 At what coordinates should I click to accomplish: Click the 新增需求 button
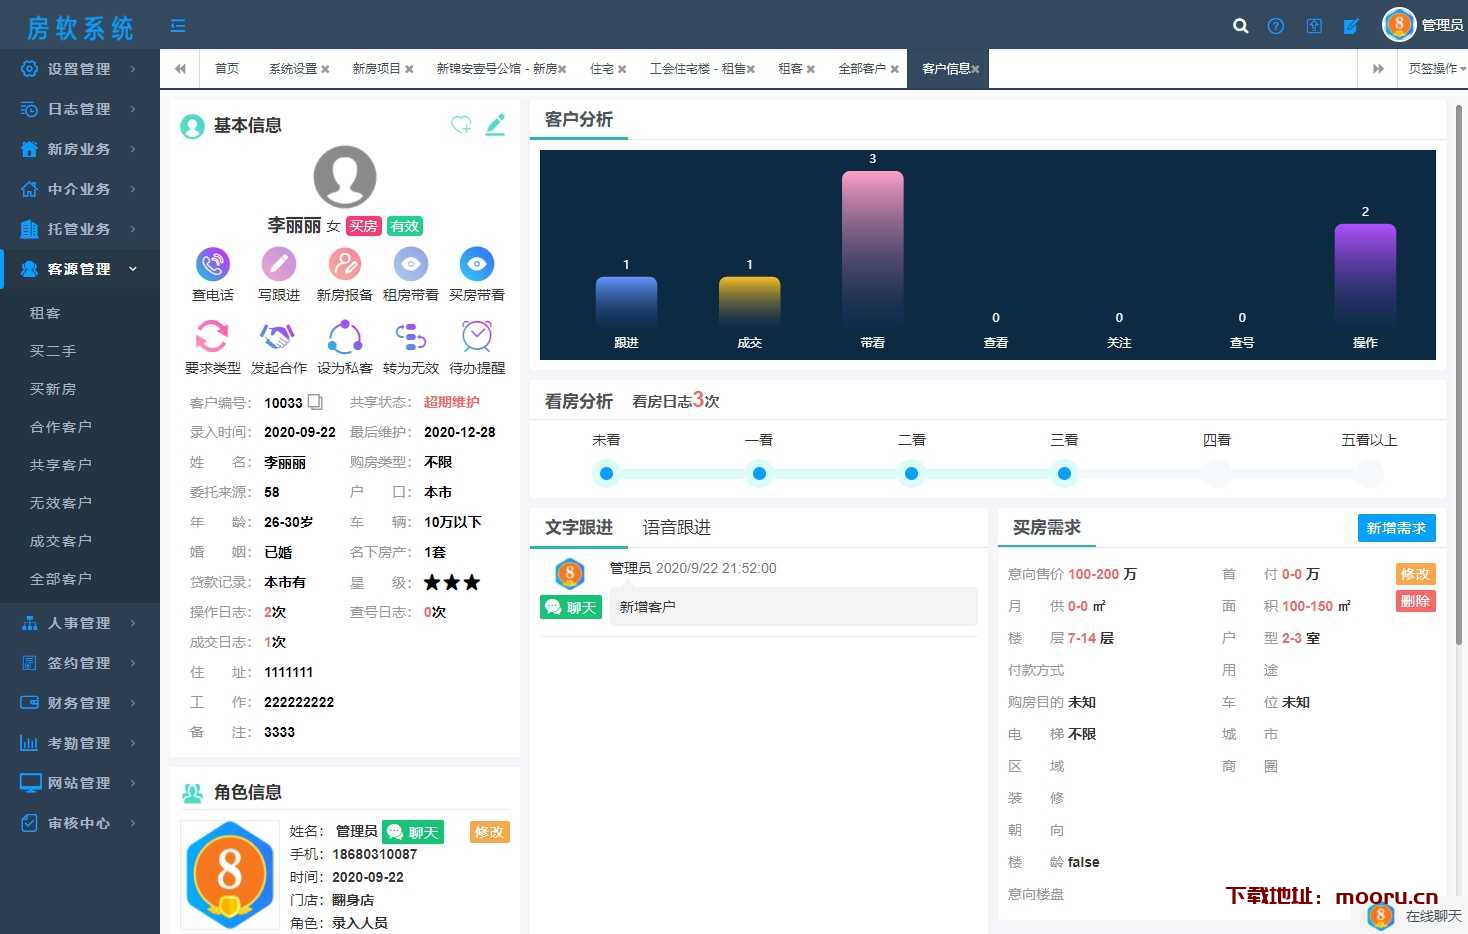coord(1396,528)
